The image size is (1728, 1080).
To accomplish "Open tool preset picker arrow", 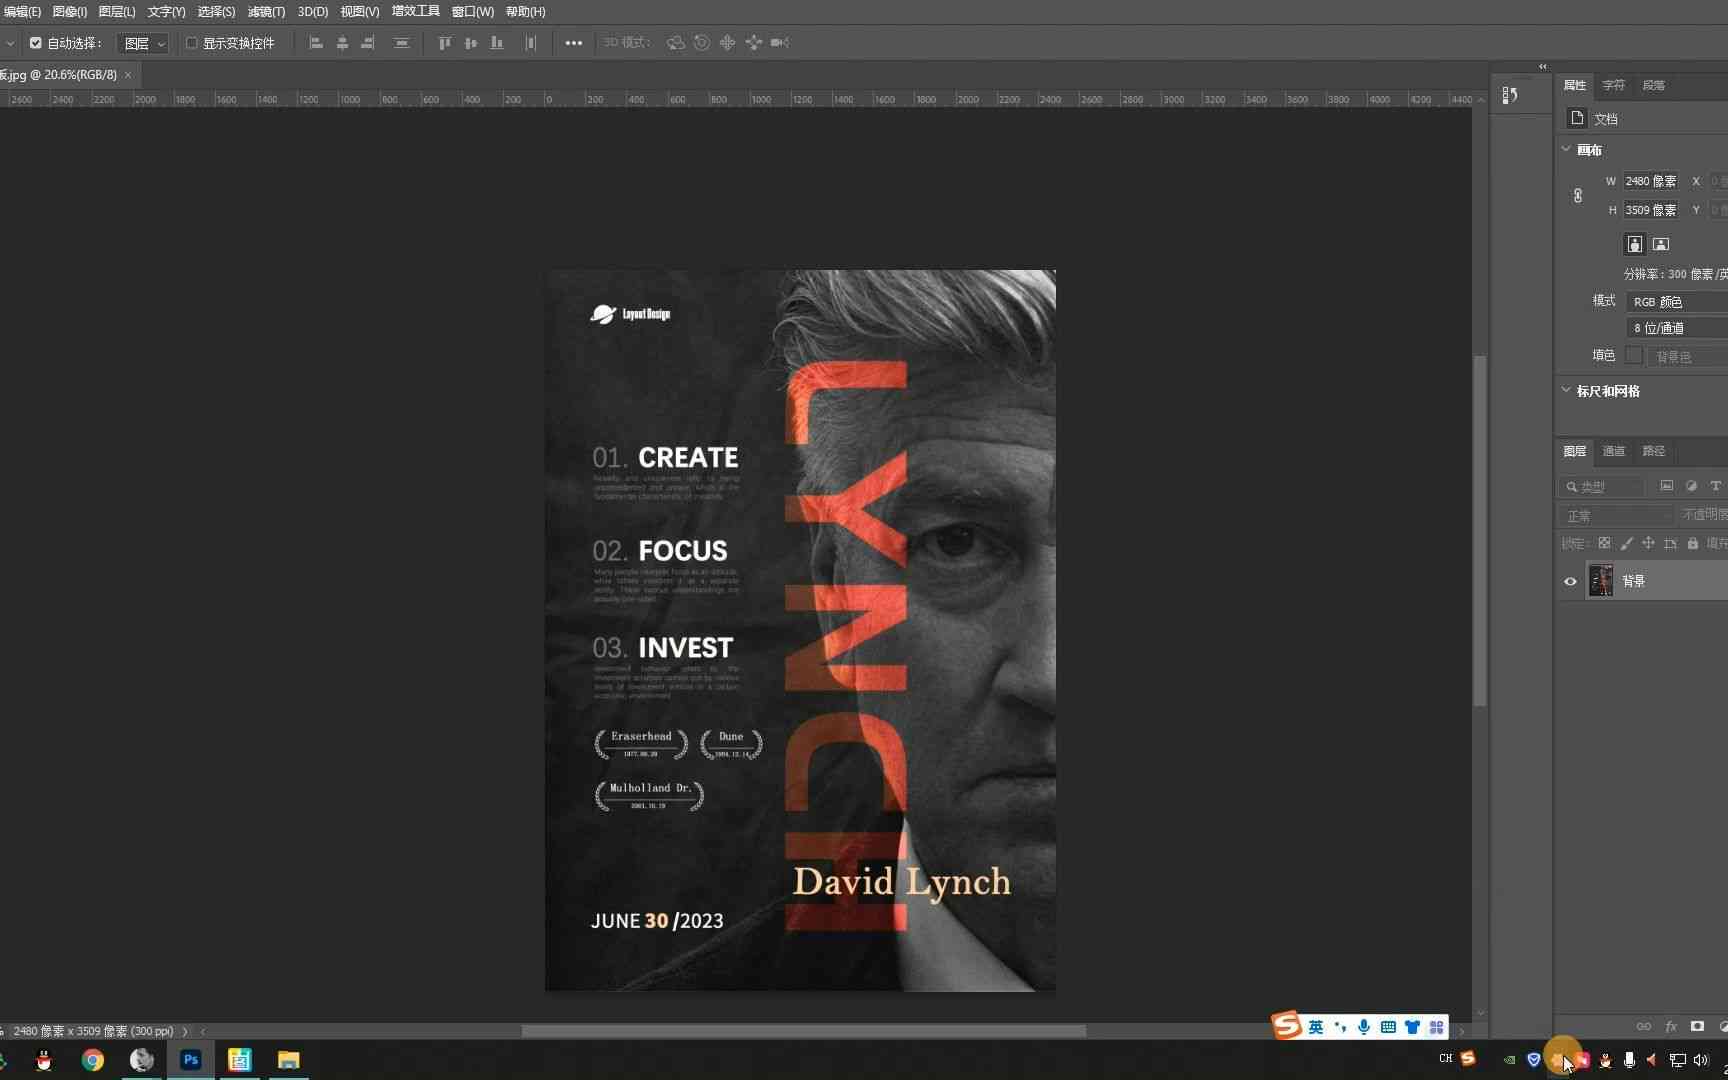I will pos(9,43).
